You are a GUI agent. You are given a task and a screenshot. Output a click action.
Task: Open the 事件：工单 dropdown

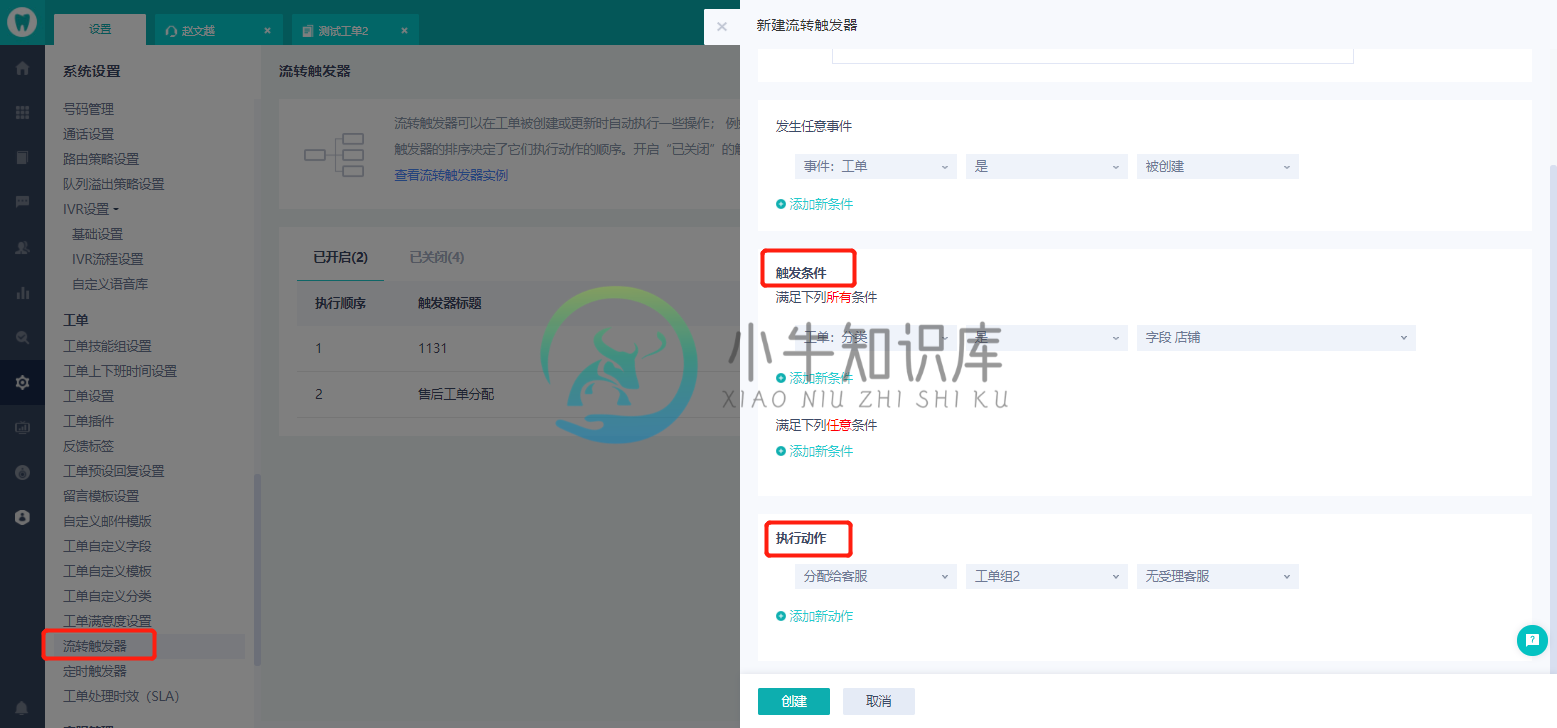pos(876,167)
